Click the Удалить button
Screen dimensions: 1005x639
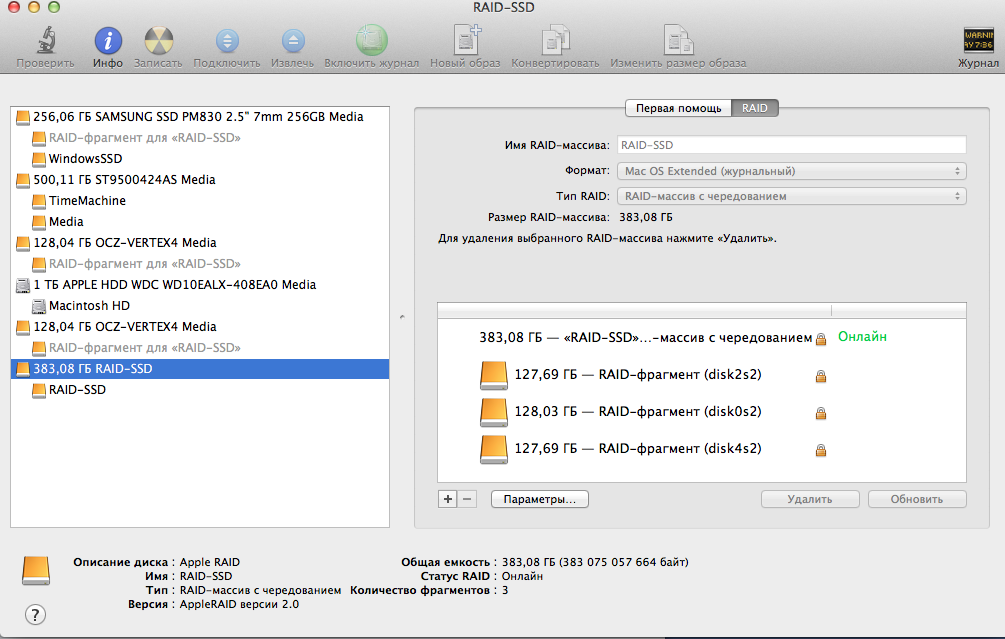coord(810,499)
